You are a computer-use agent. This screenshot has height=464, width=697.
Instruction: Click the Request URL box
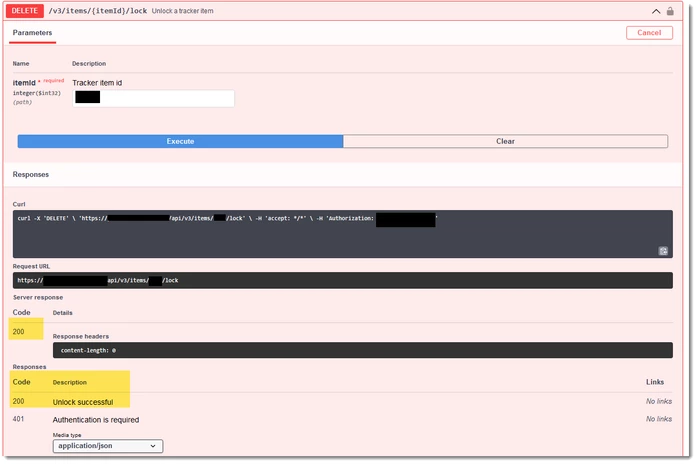pos(342,280)
